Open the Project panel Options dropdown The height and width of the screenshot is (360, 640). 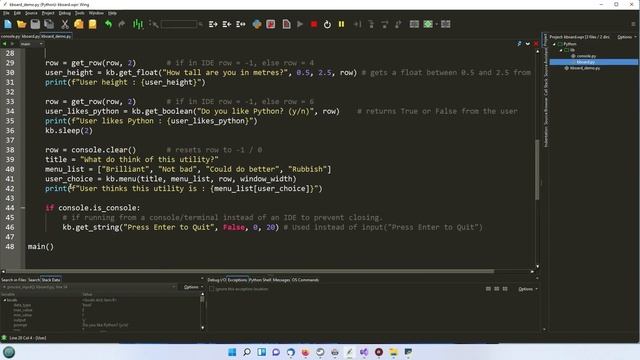pyautogui.click(x=626, y=37)
